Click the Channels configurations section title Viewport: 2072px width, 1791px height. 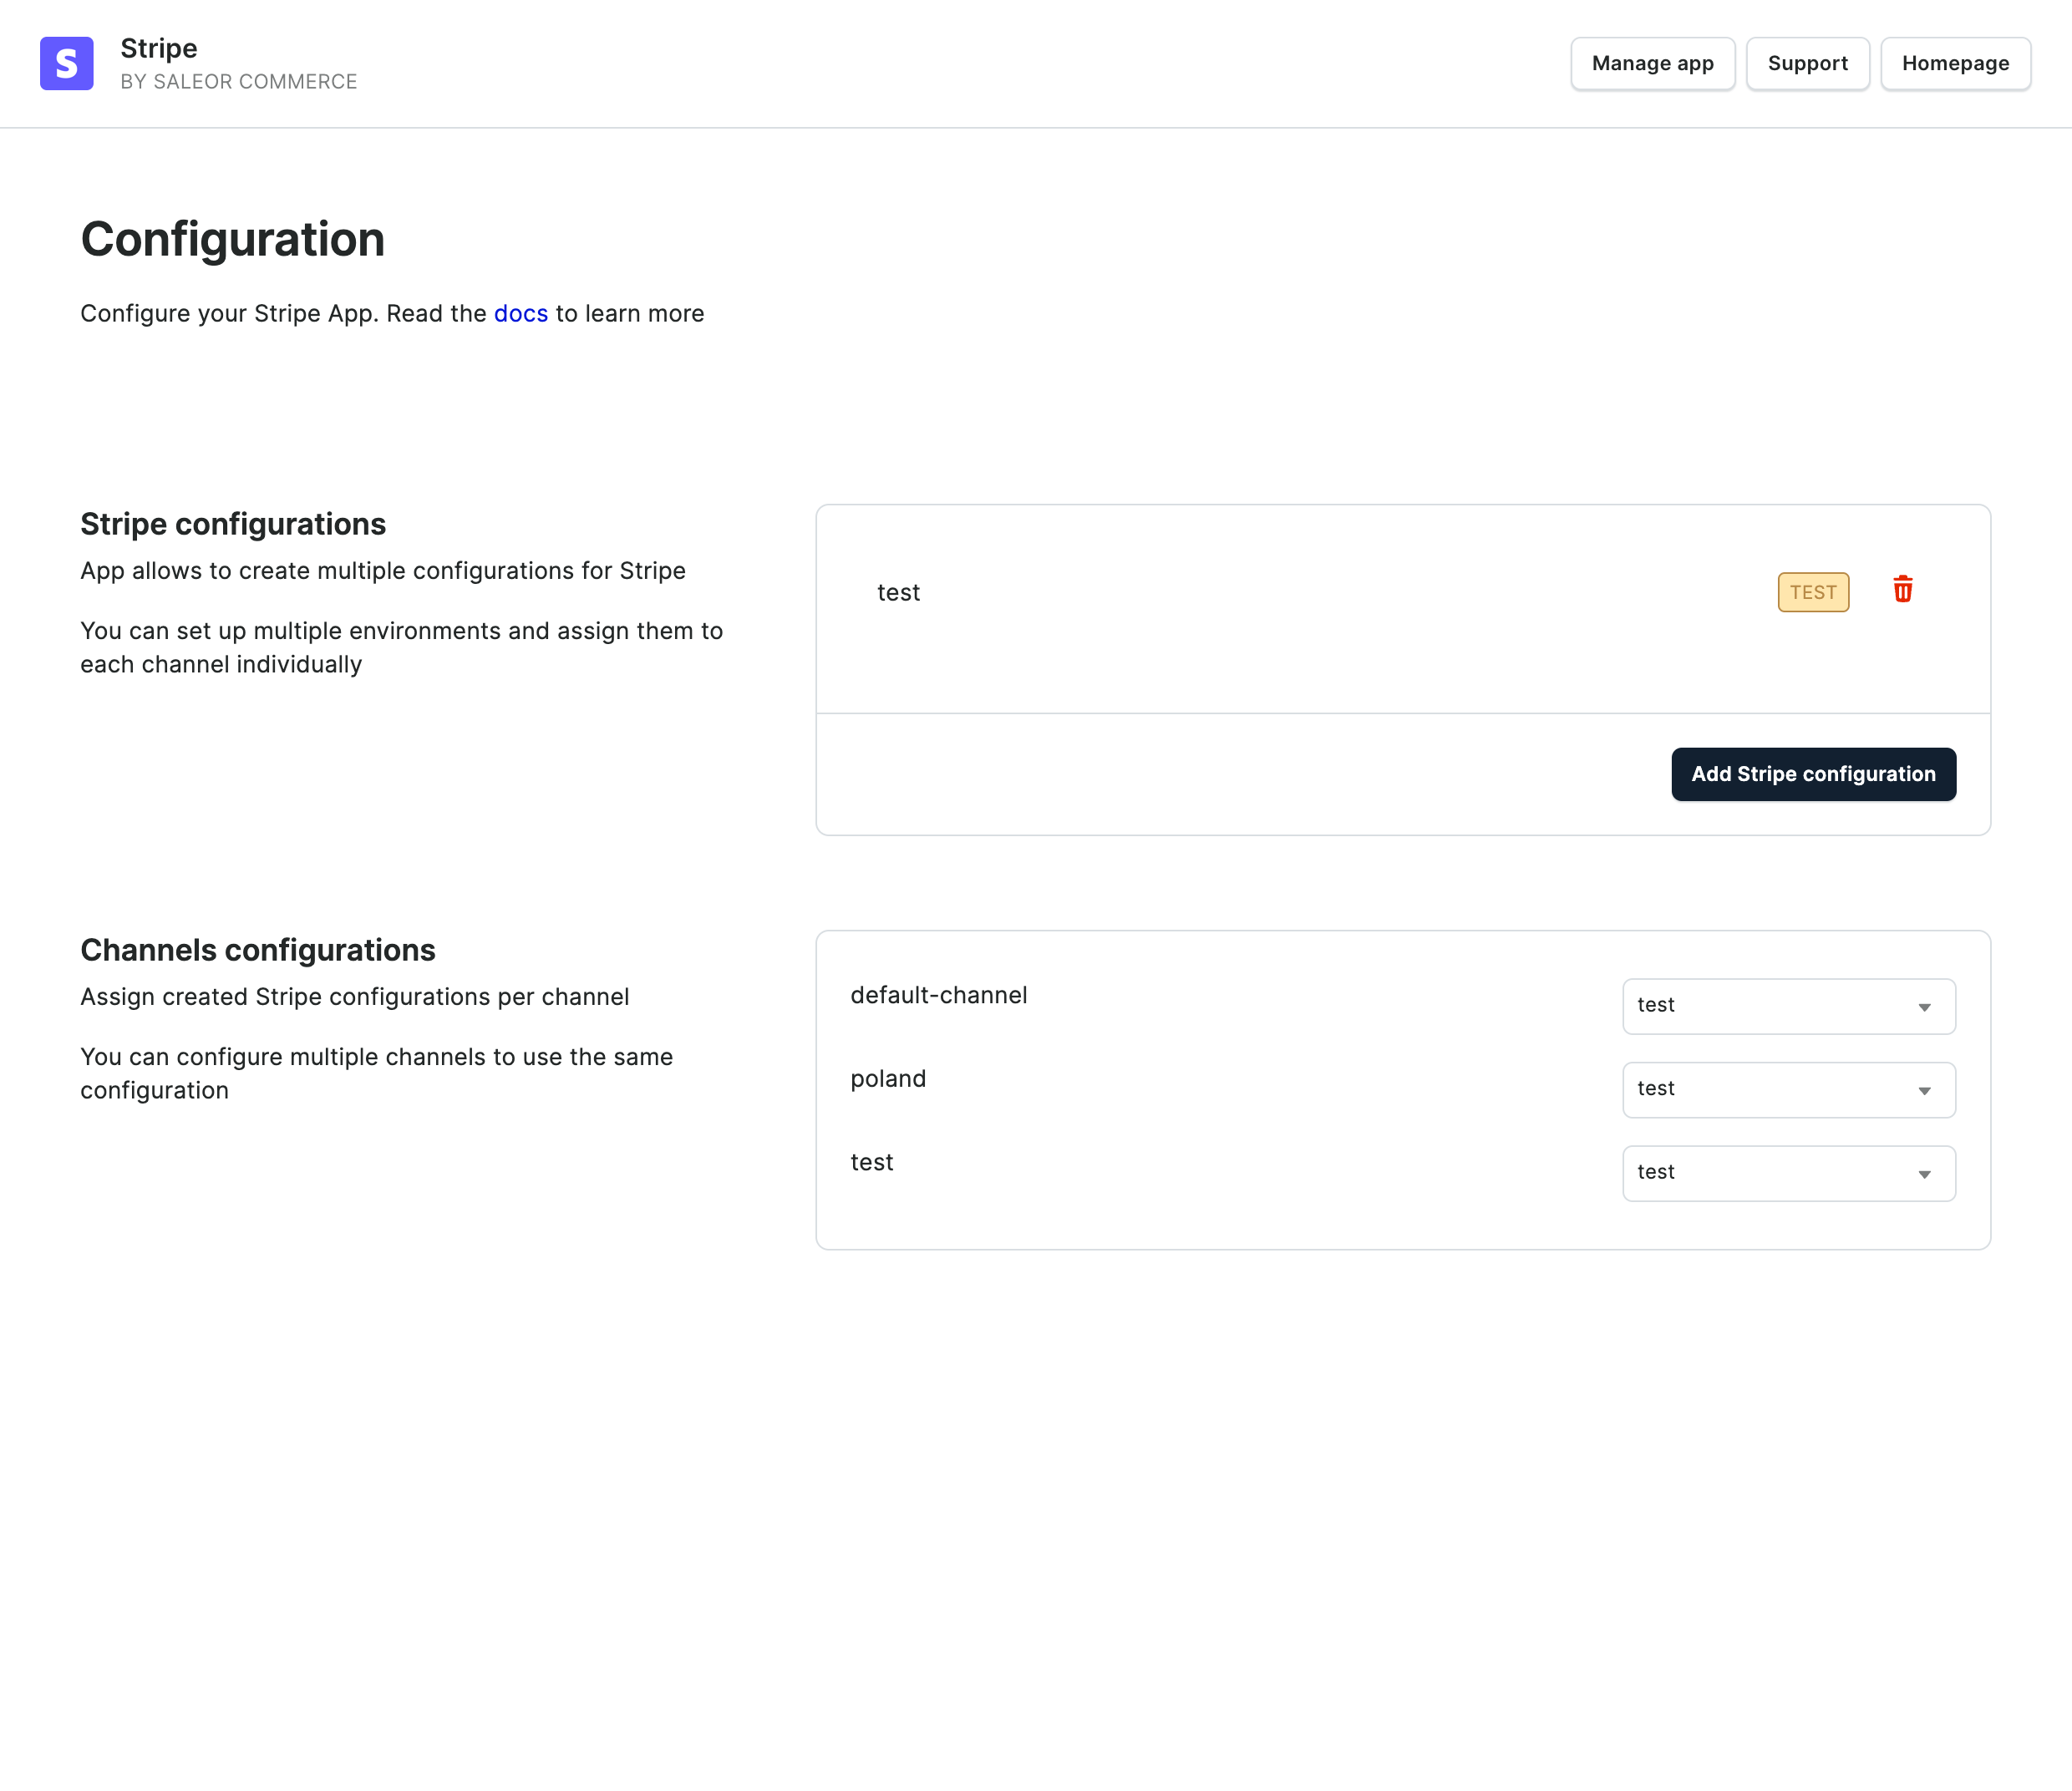[x=258, y=950]
